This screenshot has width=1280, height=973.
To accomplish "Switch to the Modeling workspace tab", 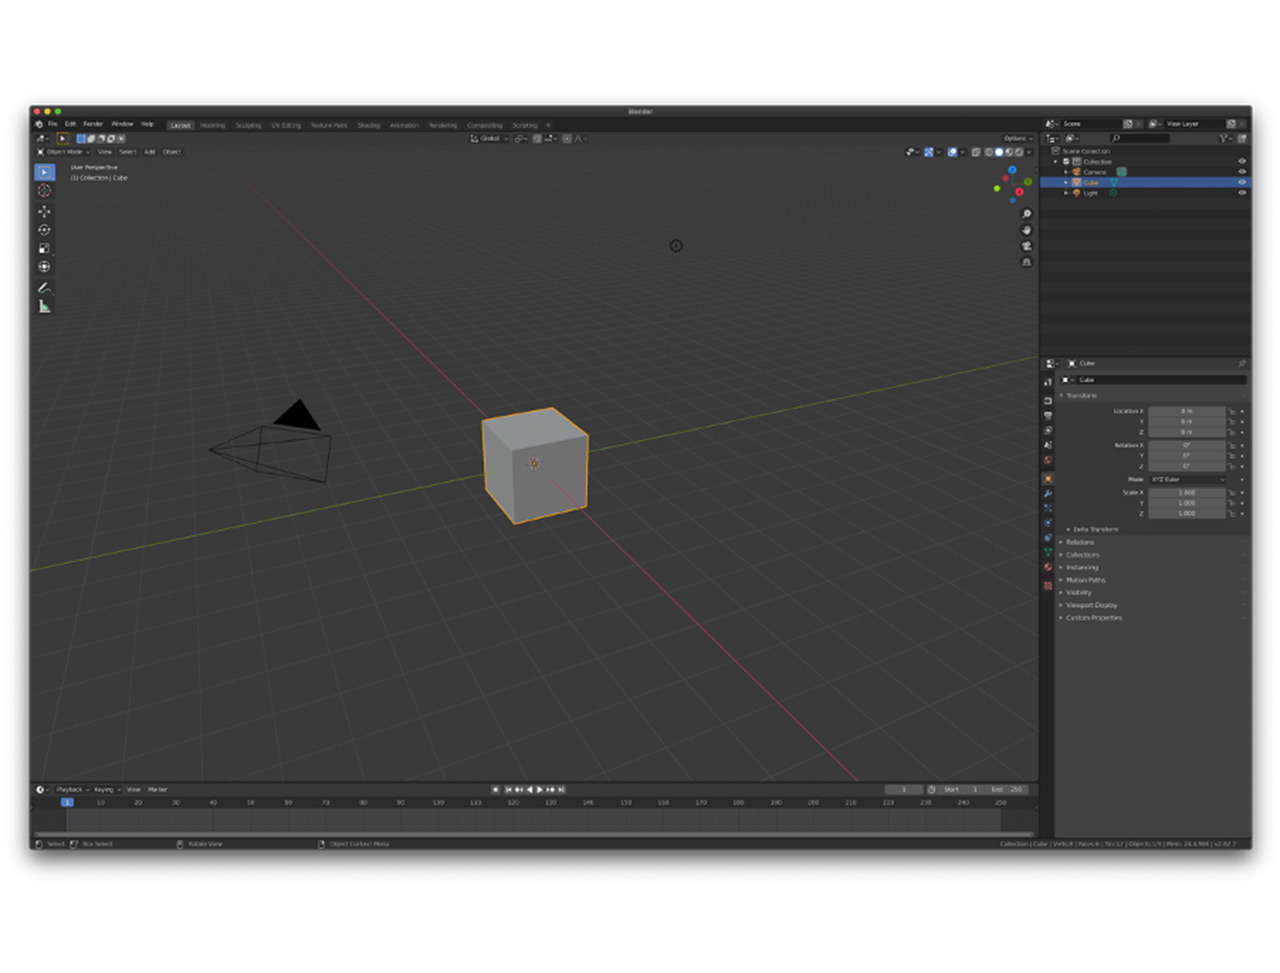I will tap(213, 126).
